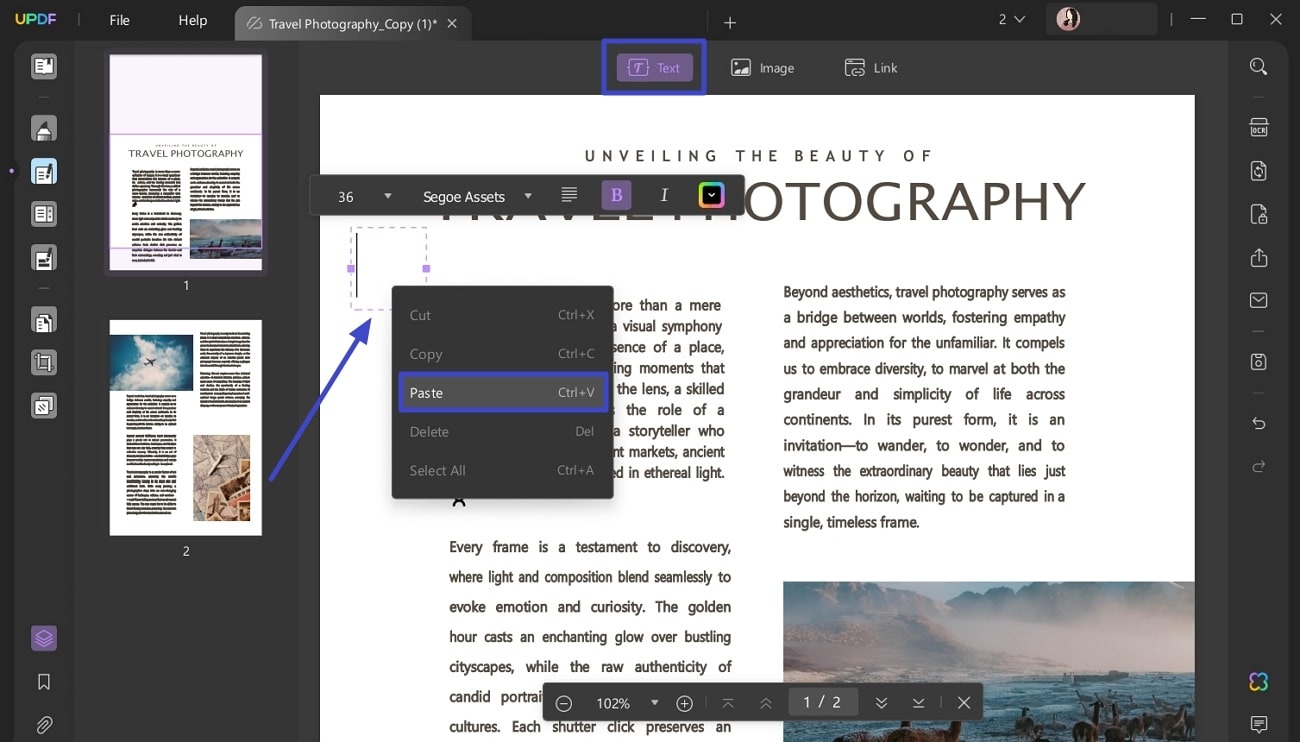This screenshot has height=742, width=1300.
Task: Open the bookmarks panel
Action: pyautogui.click(x=42, y=681)
